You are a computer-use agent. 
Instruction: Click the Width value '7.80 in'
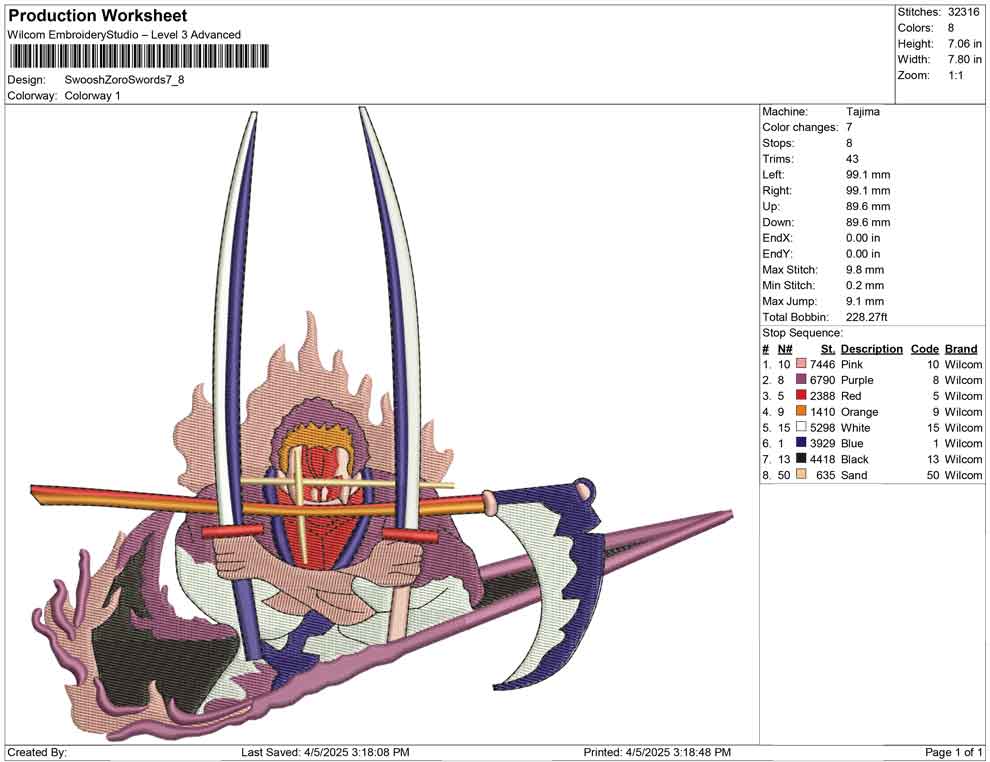pos(964,59)
